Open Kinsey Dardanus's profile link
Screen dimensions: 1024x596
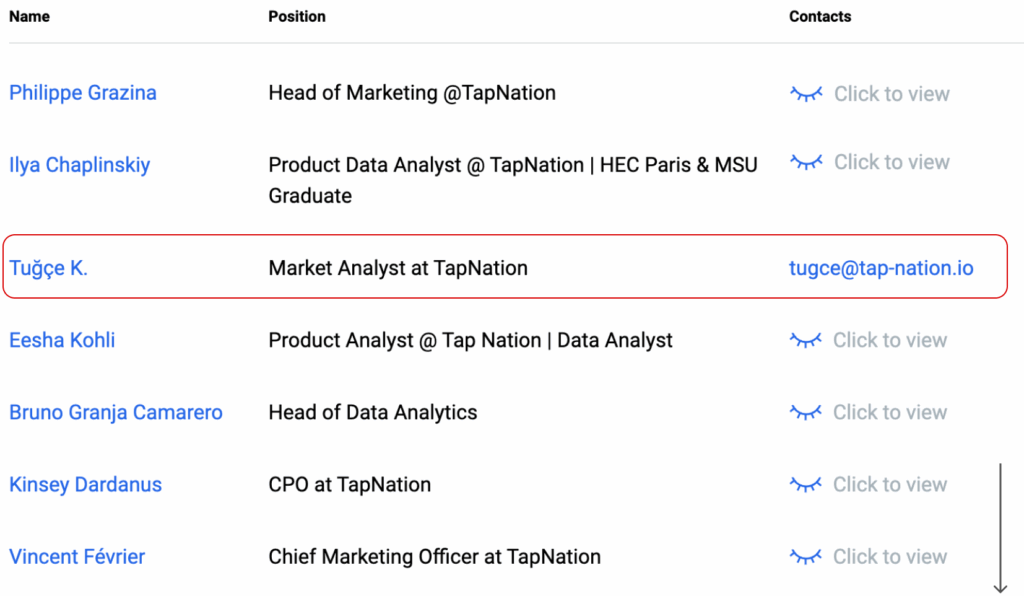pyautogui.click(x=86, y=484)
